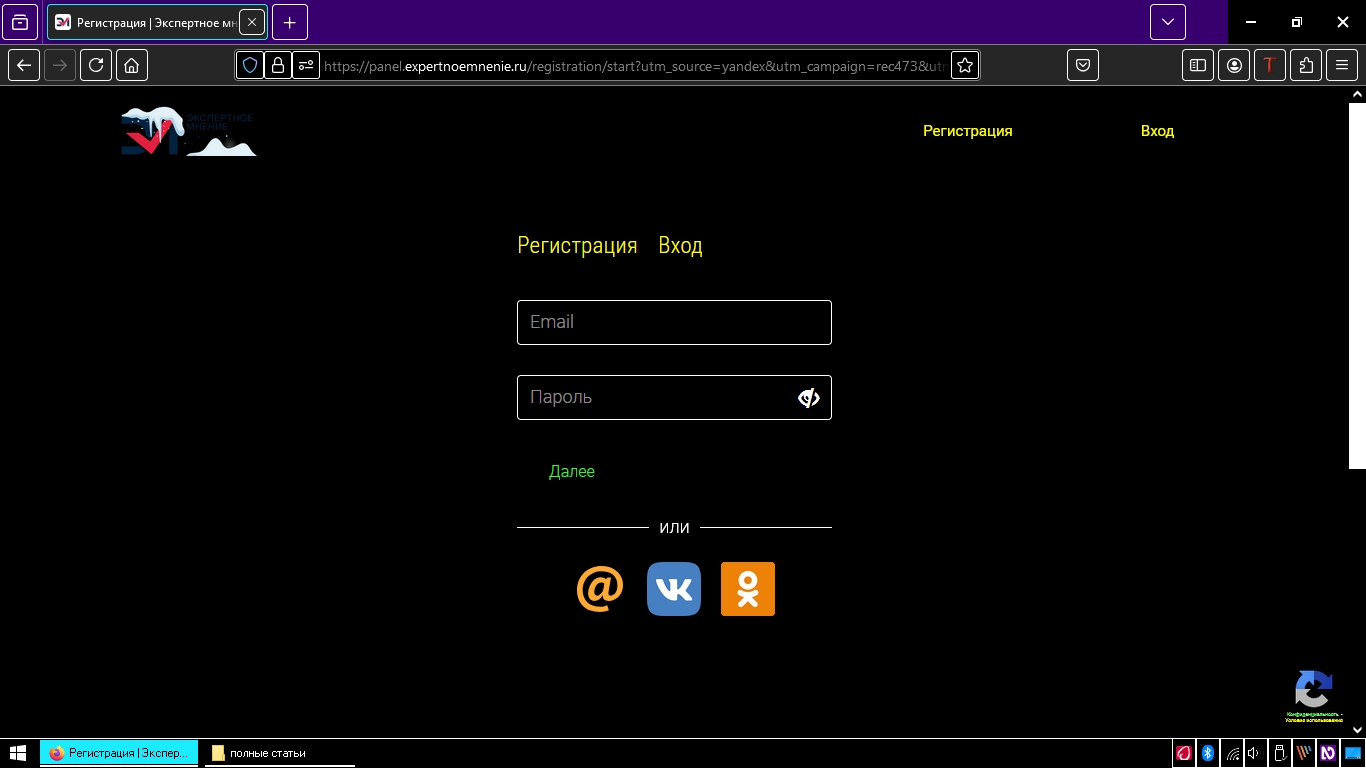The width and height of the screenshot is (1366, 768).
Task: Open the red T extension icon
Action: click(1270, 65)
